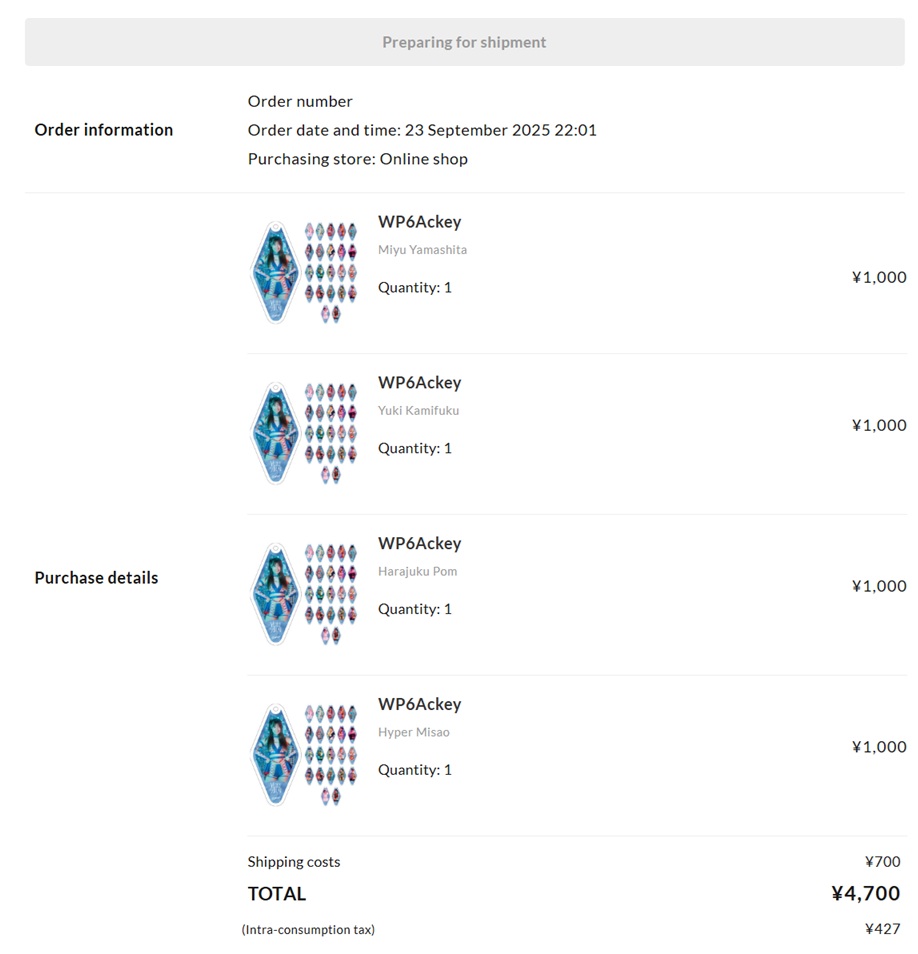Click the Purchase details heading
918x954 pixels.
(x=96, y=578)
